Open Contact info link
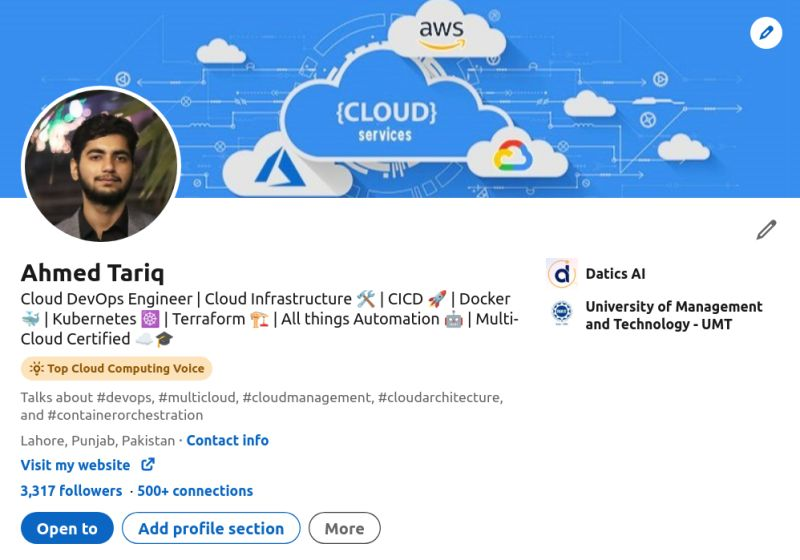 (228, 440)
